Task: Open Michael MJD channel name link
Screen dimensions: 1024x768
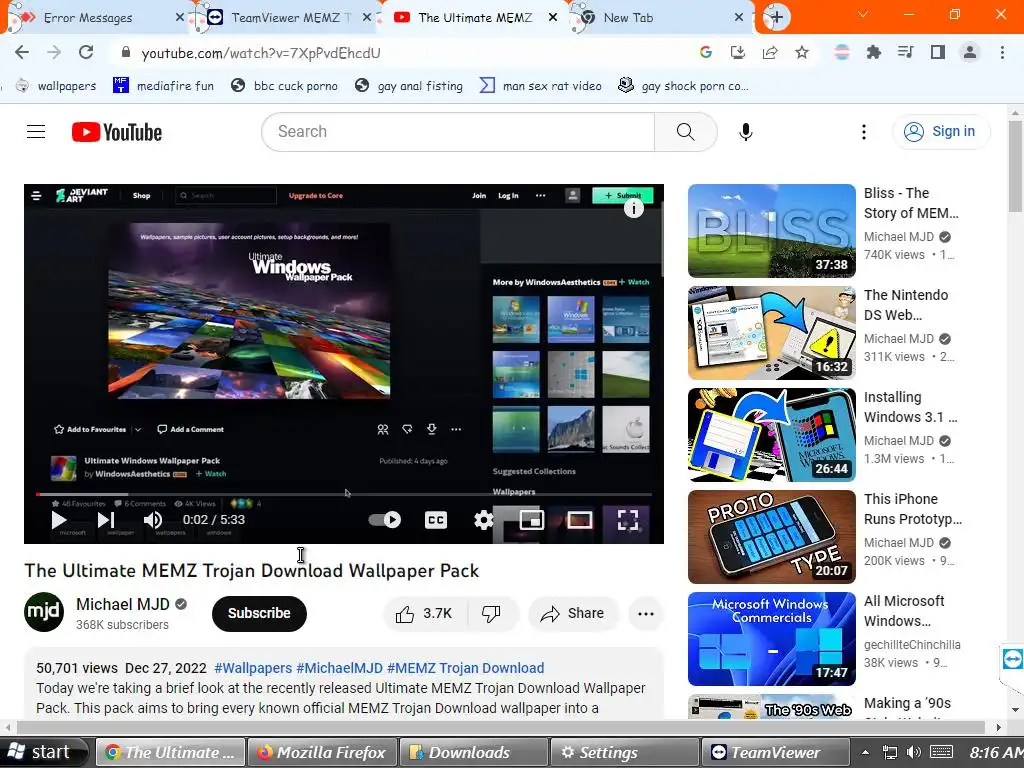Action: 123,605
